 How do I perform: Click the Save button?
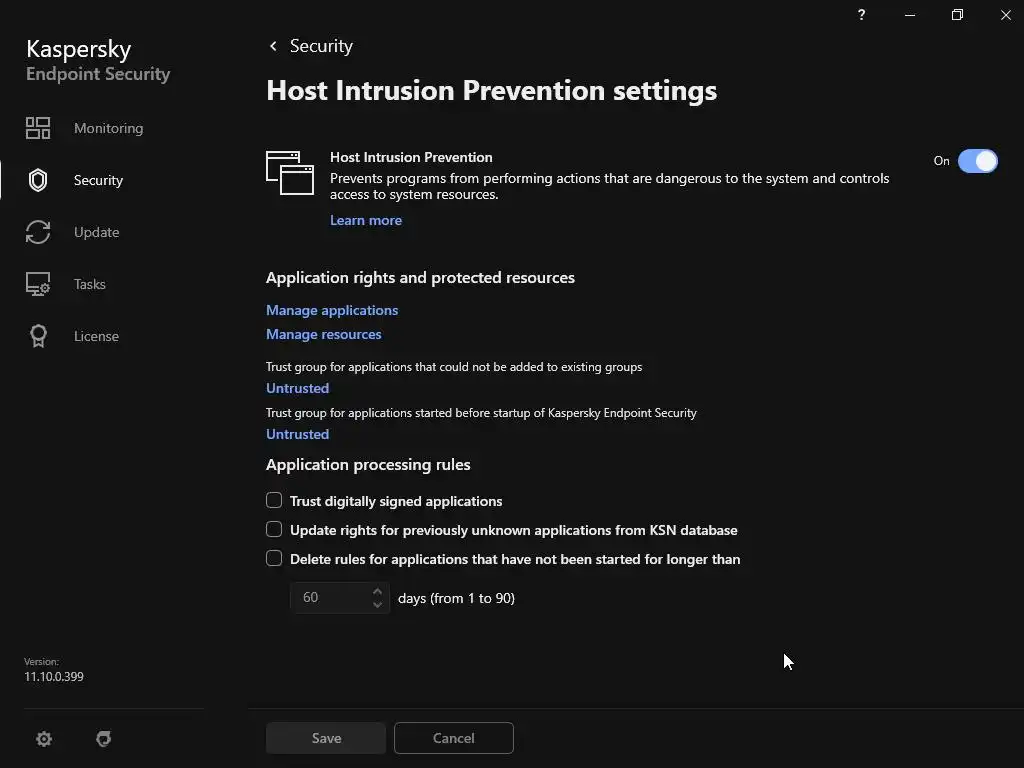[x=326, y=738]
